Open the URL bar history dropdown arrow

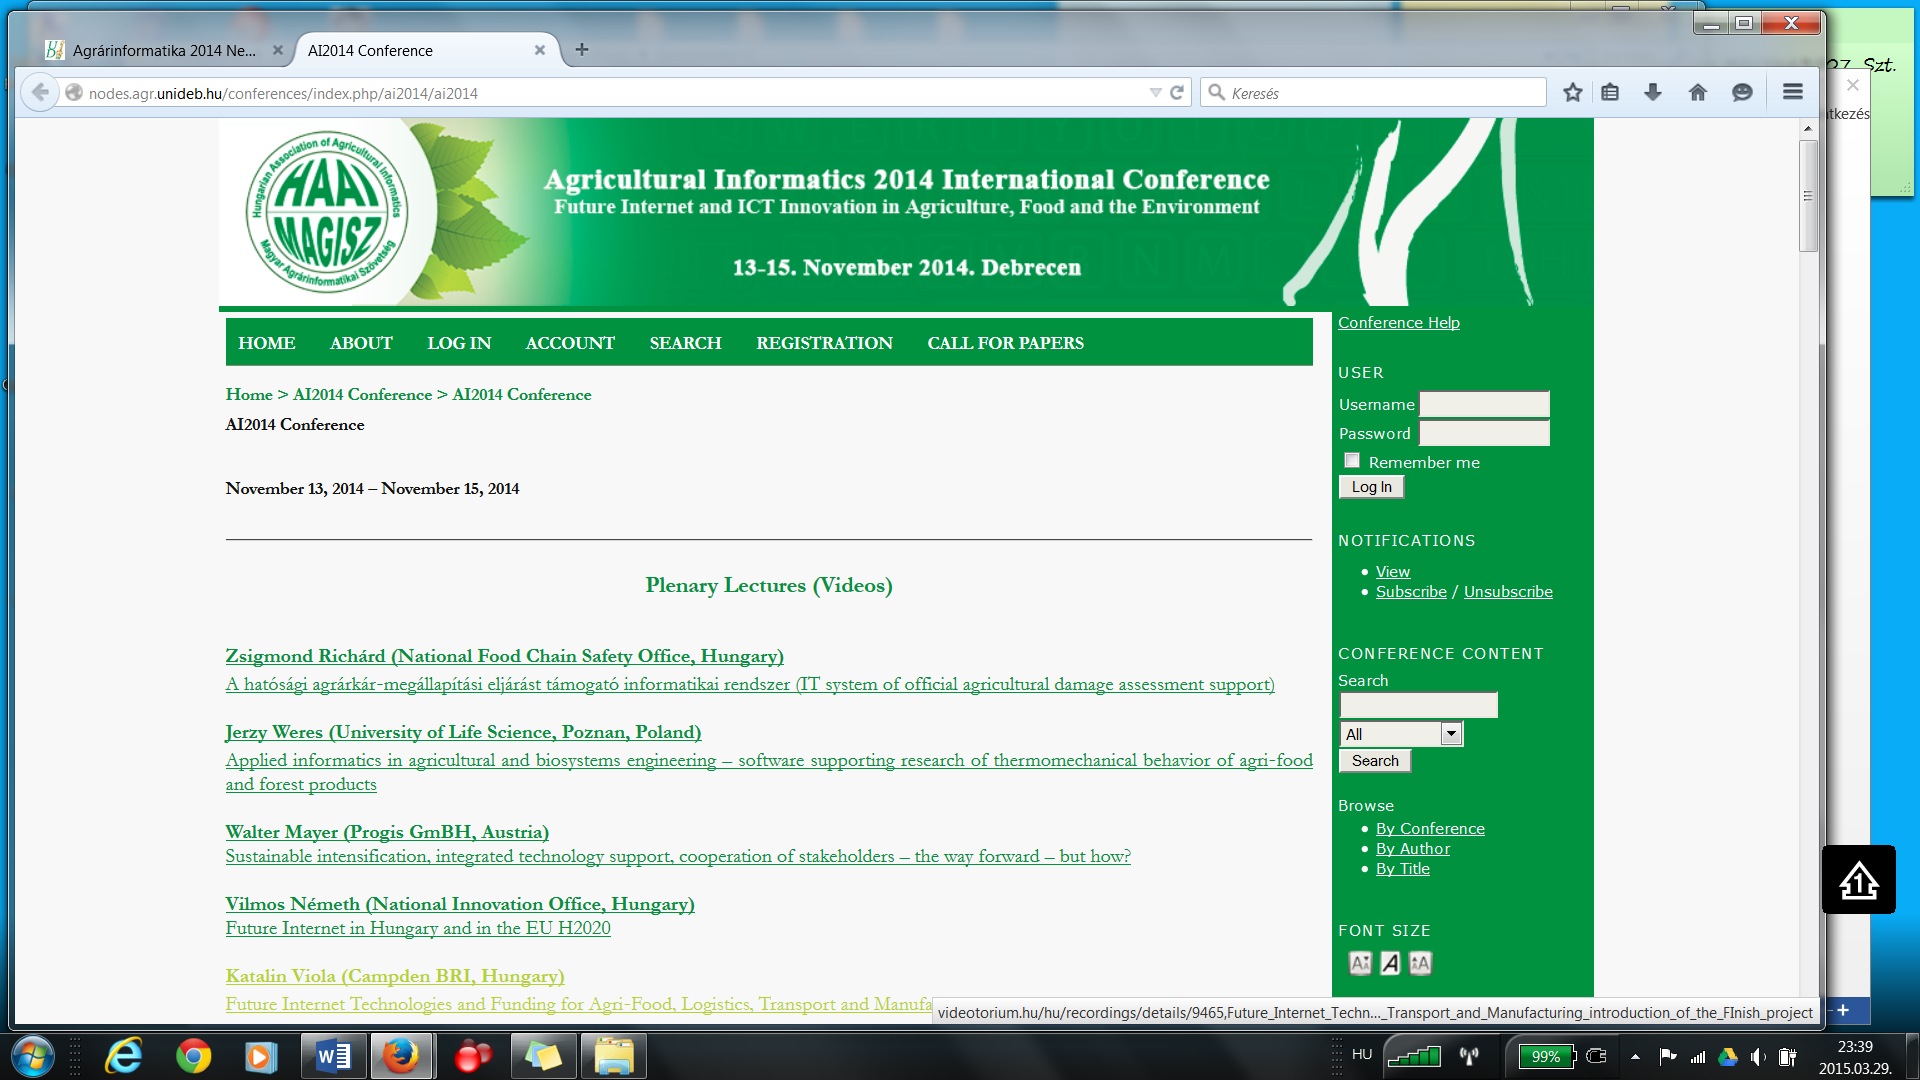pyautogui.click(x=1155, y=93)
